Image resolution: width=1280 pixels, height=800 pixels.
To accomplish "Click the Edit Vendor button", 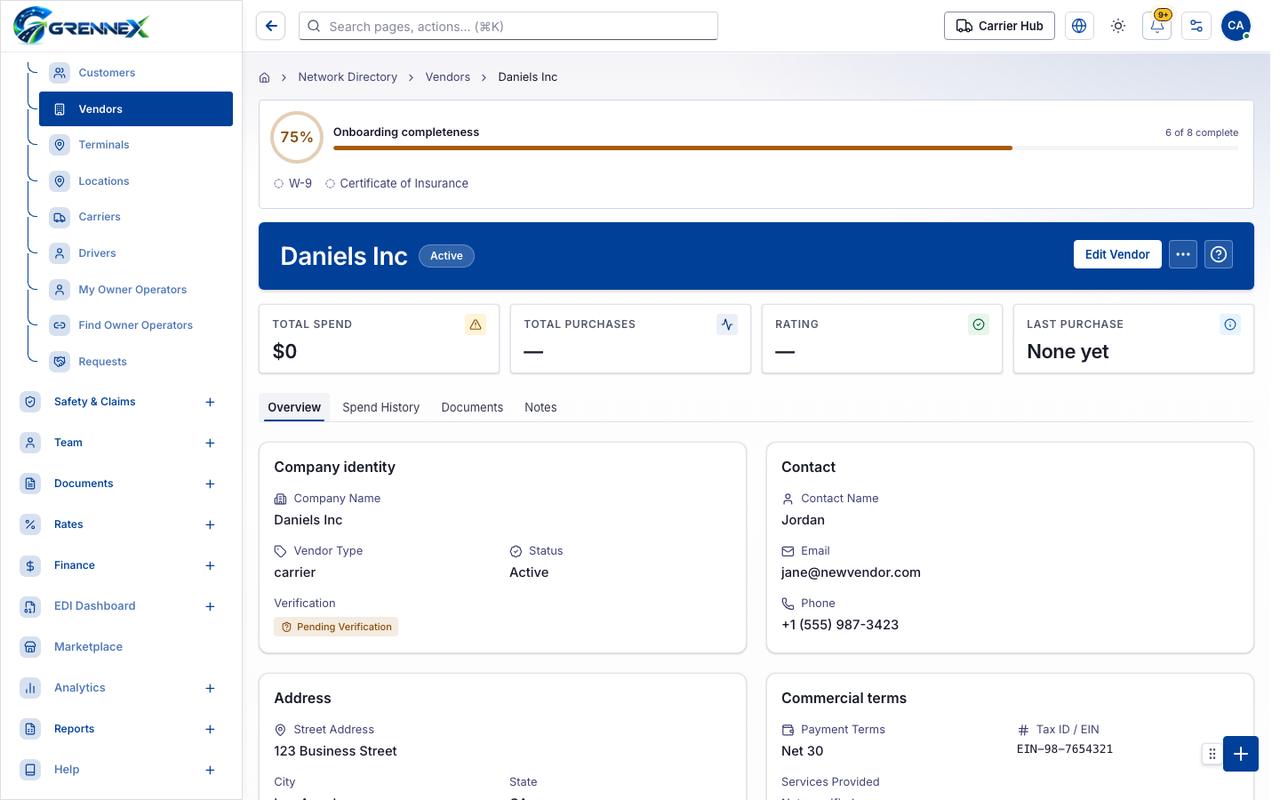I will 1117,254.
